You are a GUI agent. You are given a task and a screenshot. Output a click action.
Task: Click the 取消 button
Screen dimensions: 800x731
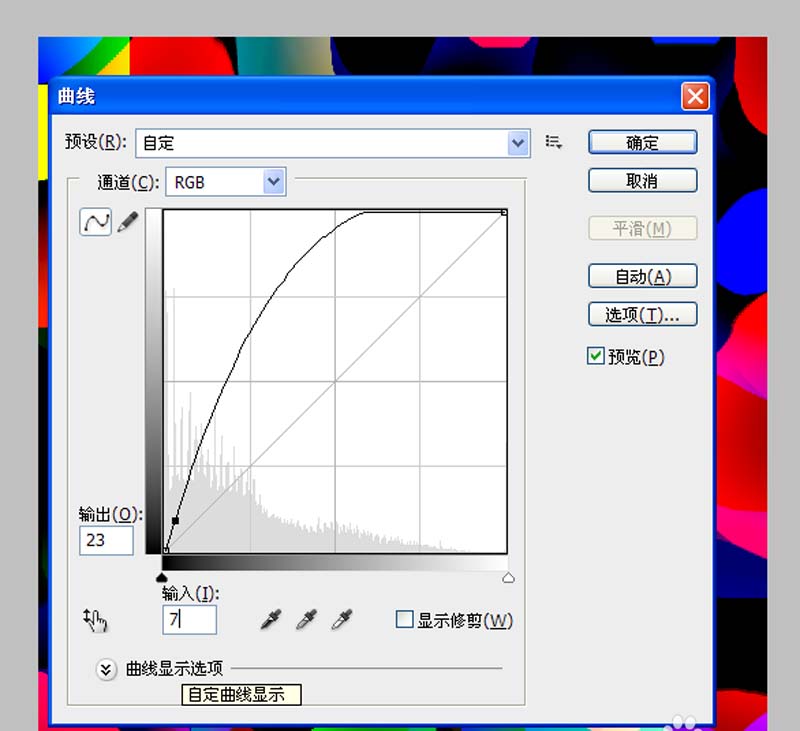click(x=642, y=181)
